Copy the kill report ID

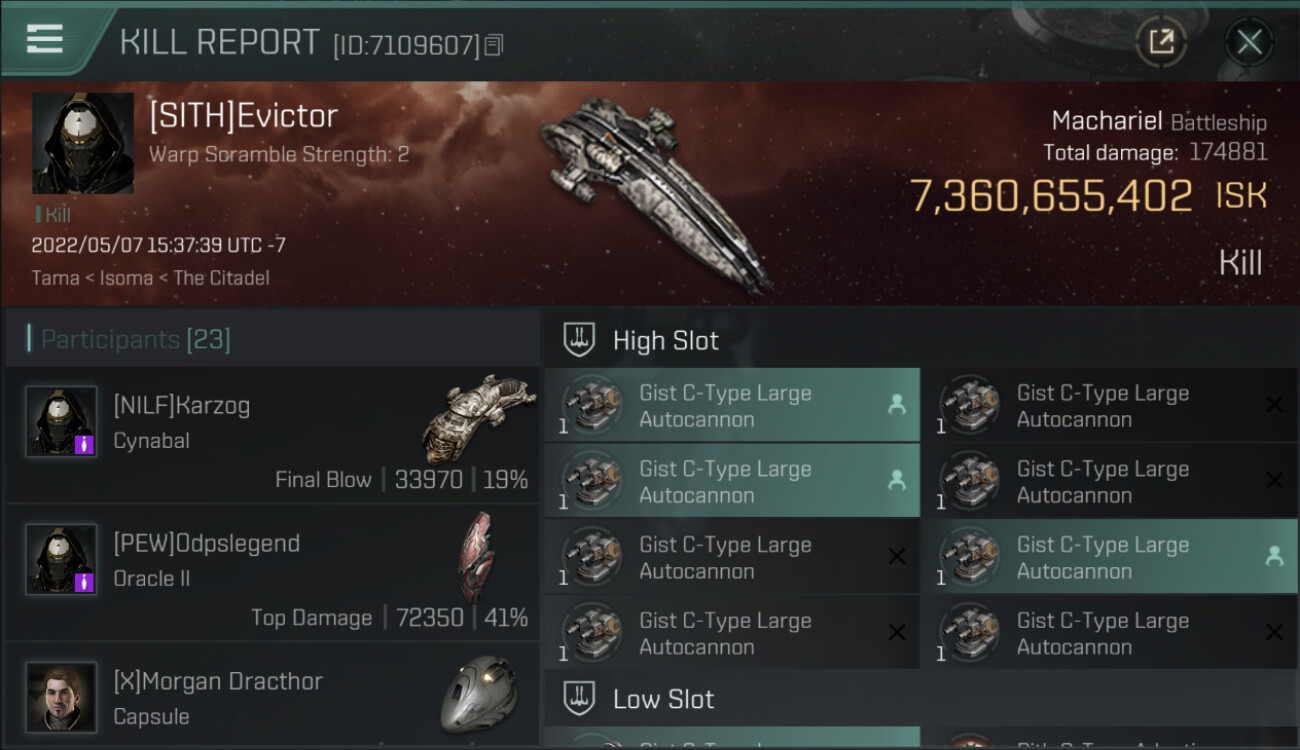[x=493, y=45]
